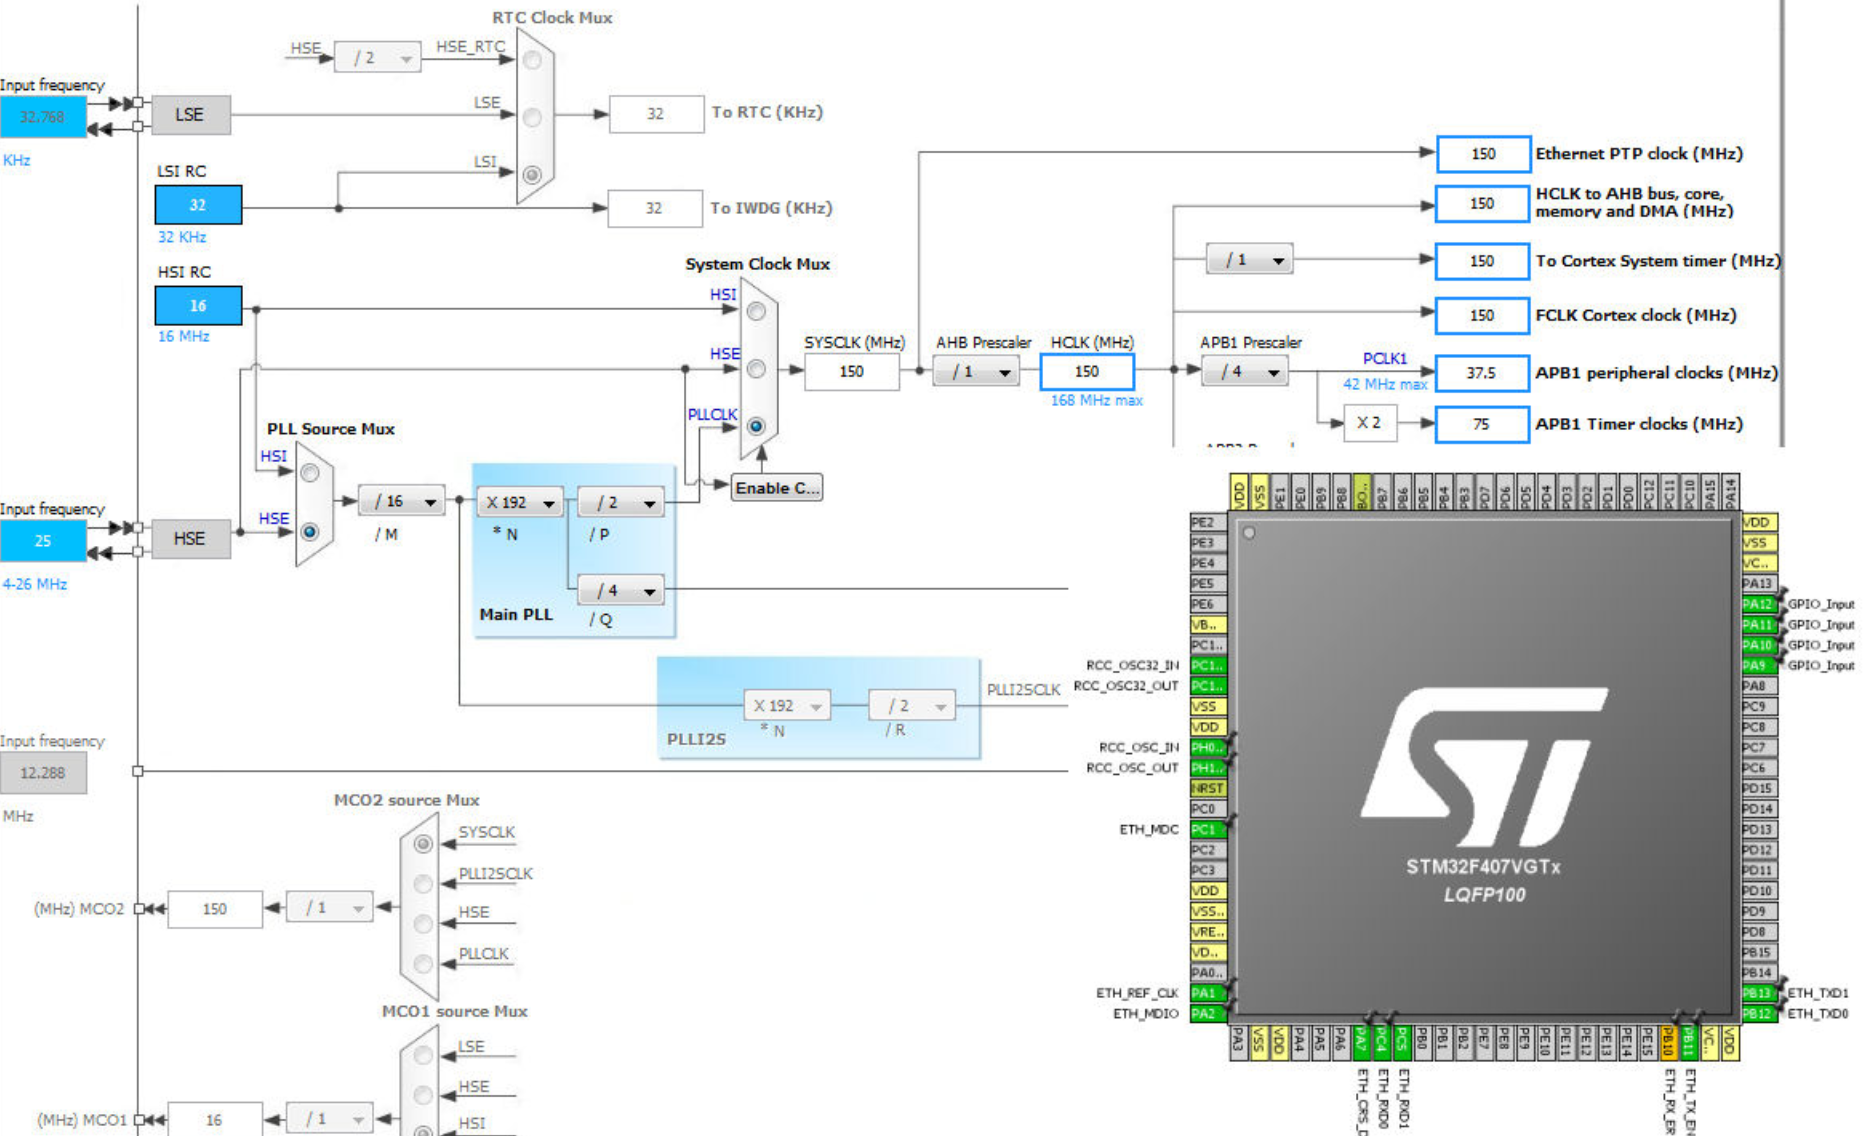1868x1136 pixels.
Task: Click the ST logo on the chip
Action: 1483,766
